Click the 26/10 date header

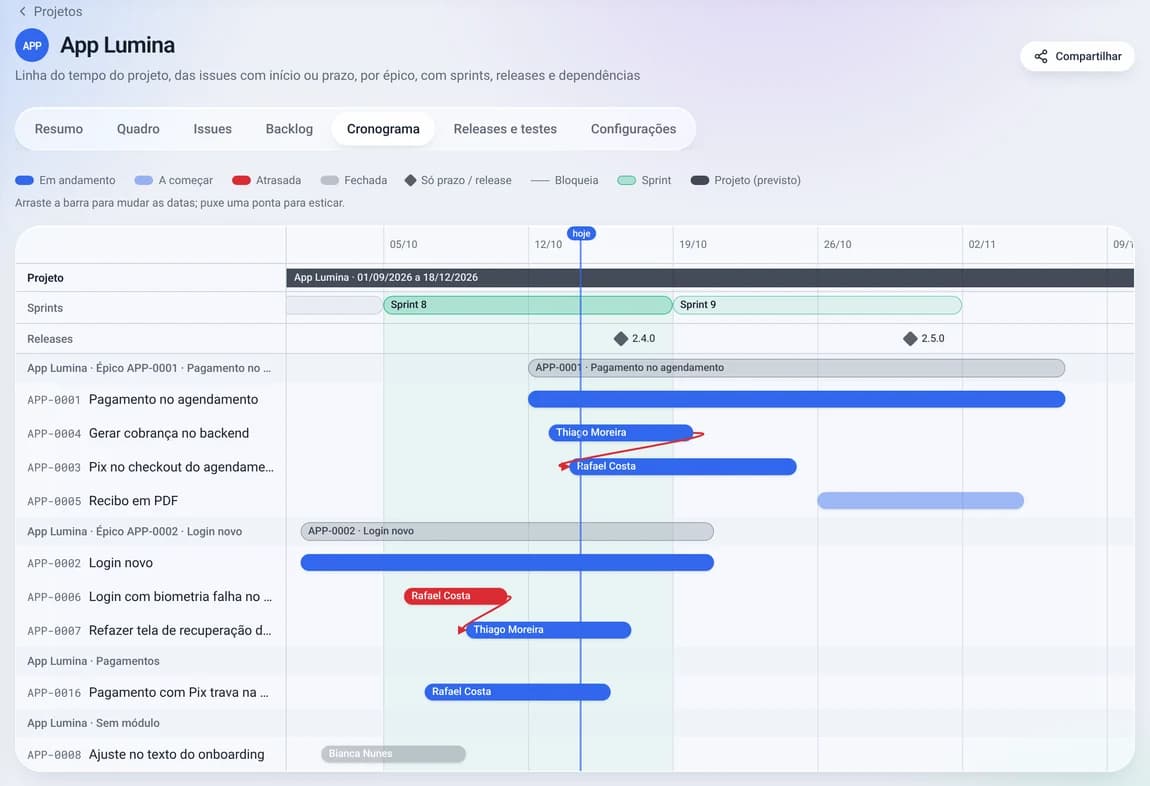(x=838, y=244)
